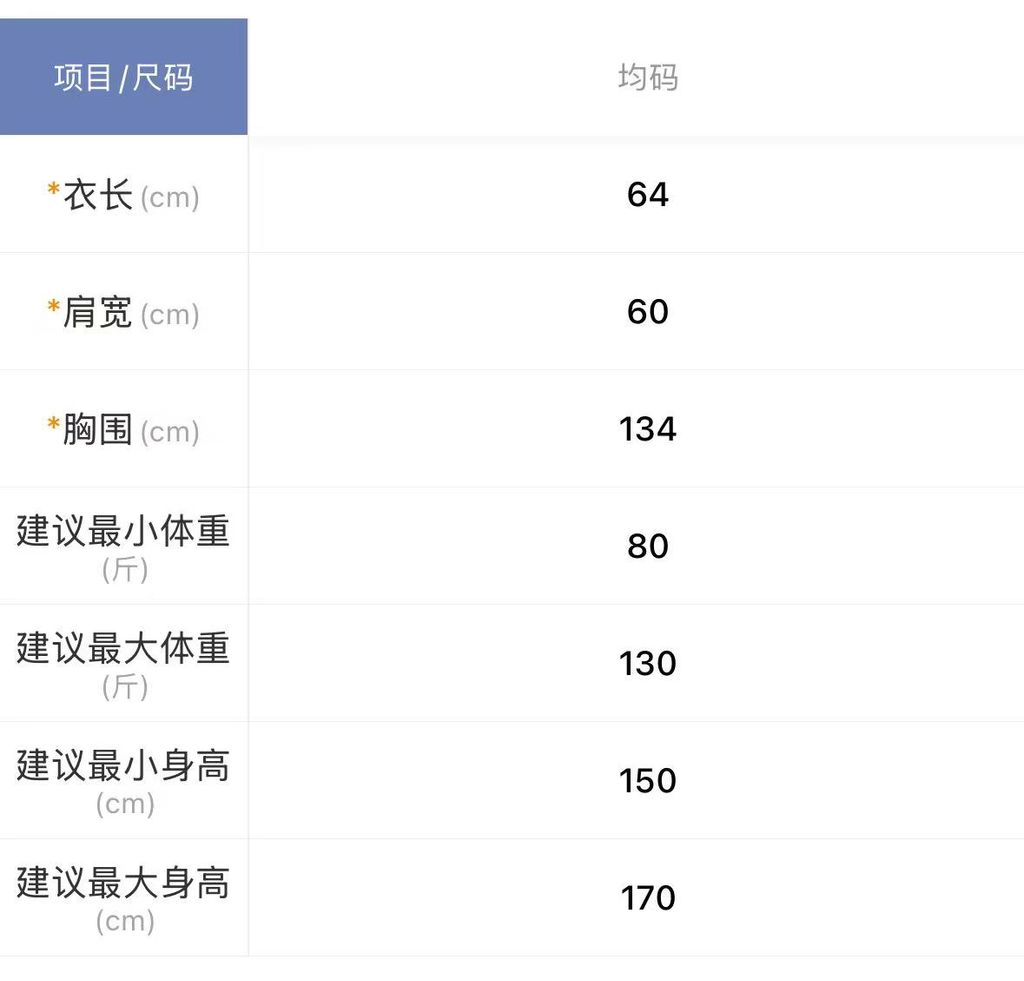Select the 胸围 value 134
Screen dimensions: 1024x981
[647, 429]
